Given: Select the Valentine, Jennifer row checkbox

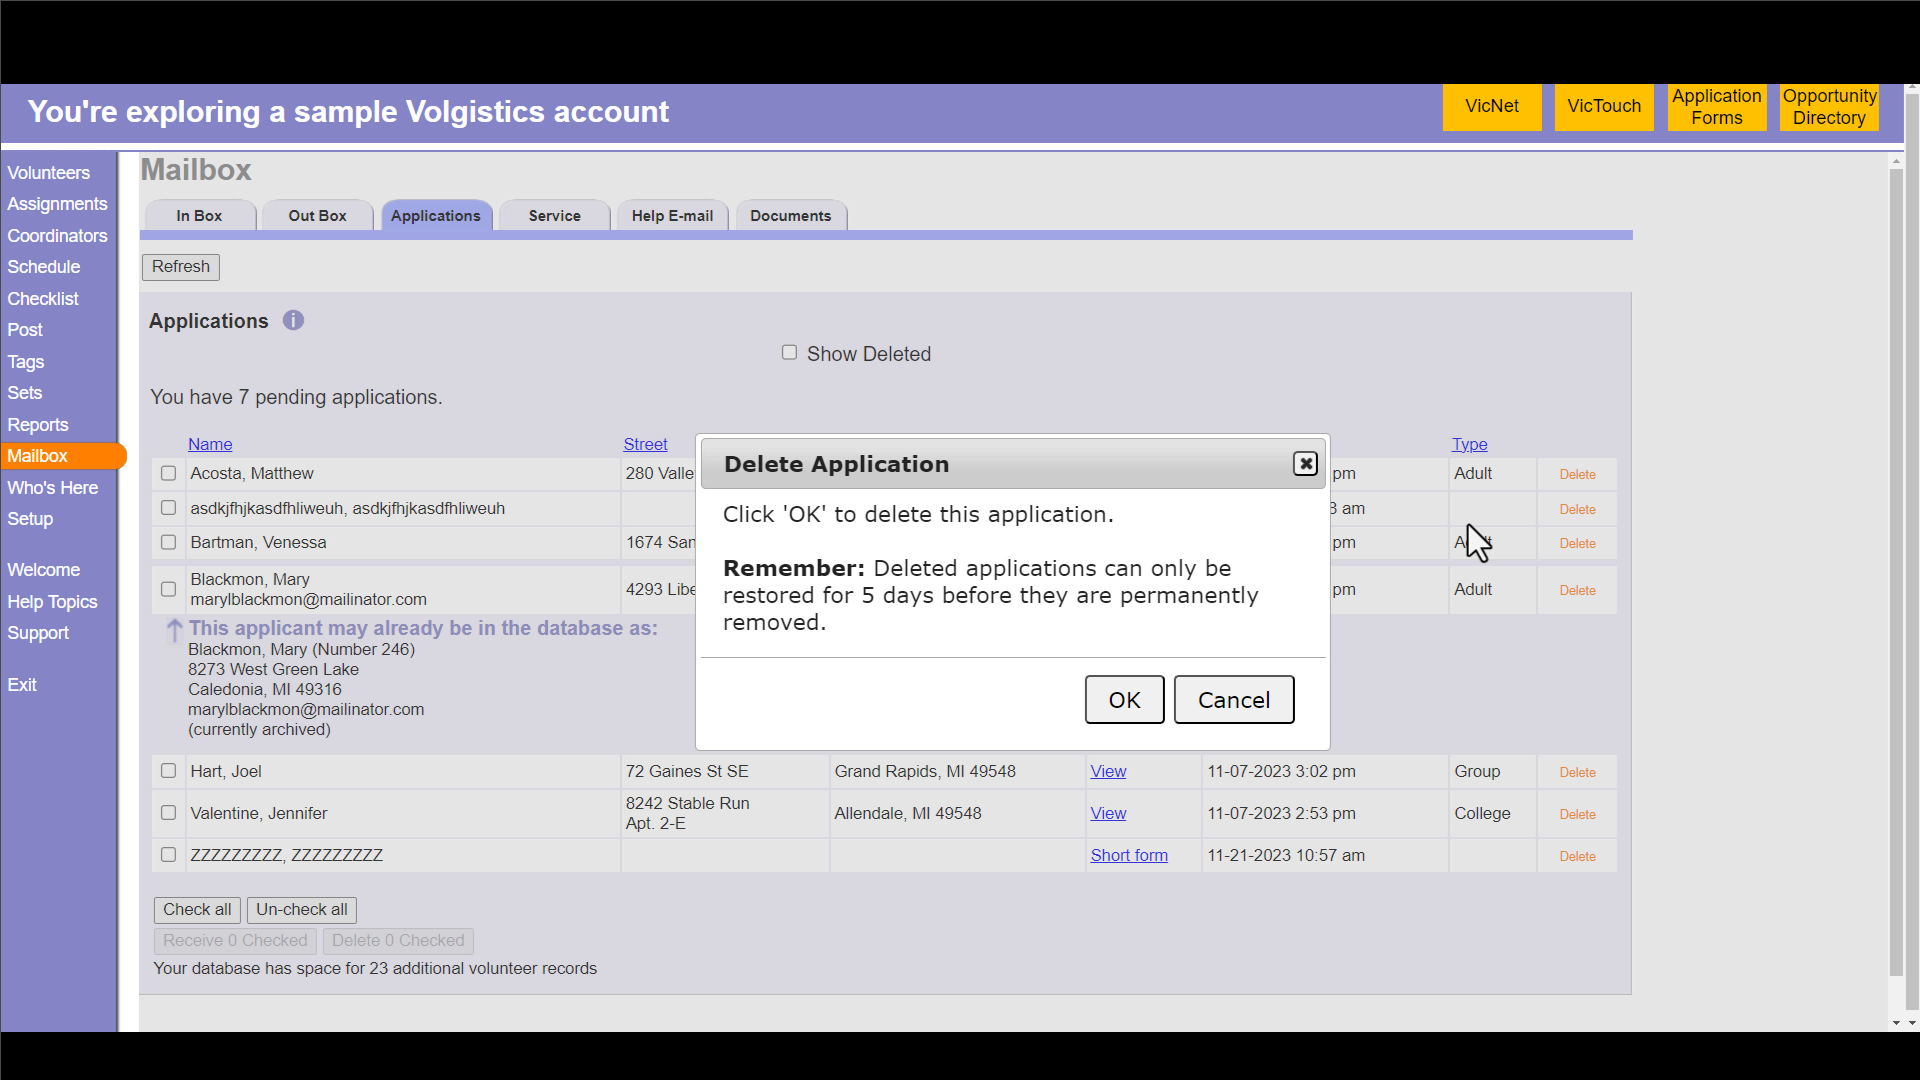Looking at the screenshot, I should (168, 813).
